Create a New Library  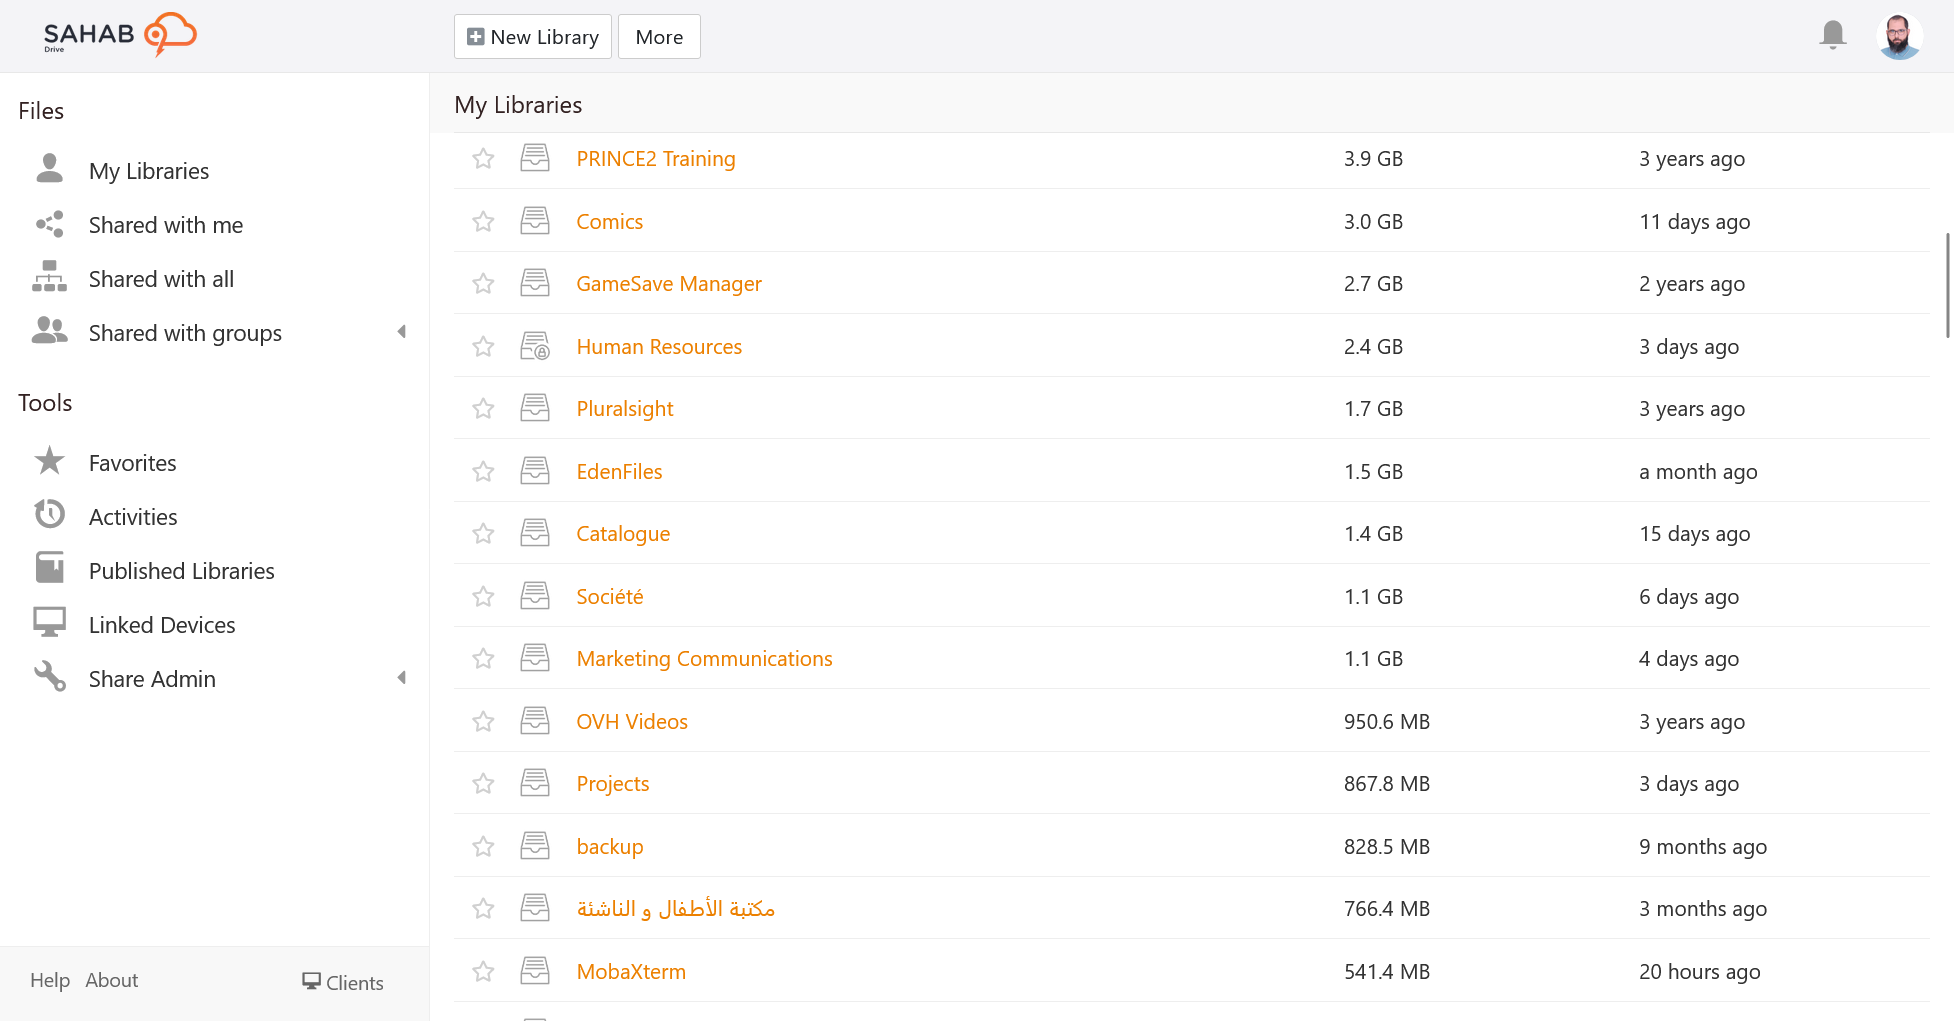click(533, 37)
